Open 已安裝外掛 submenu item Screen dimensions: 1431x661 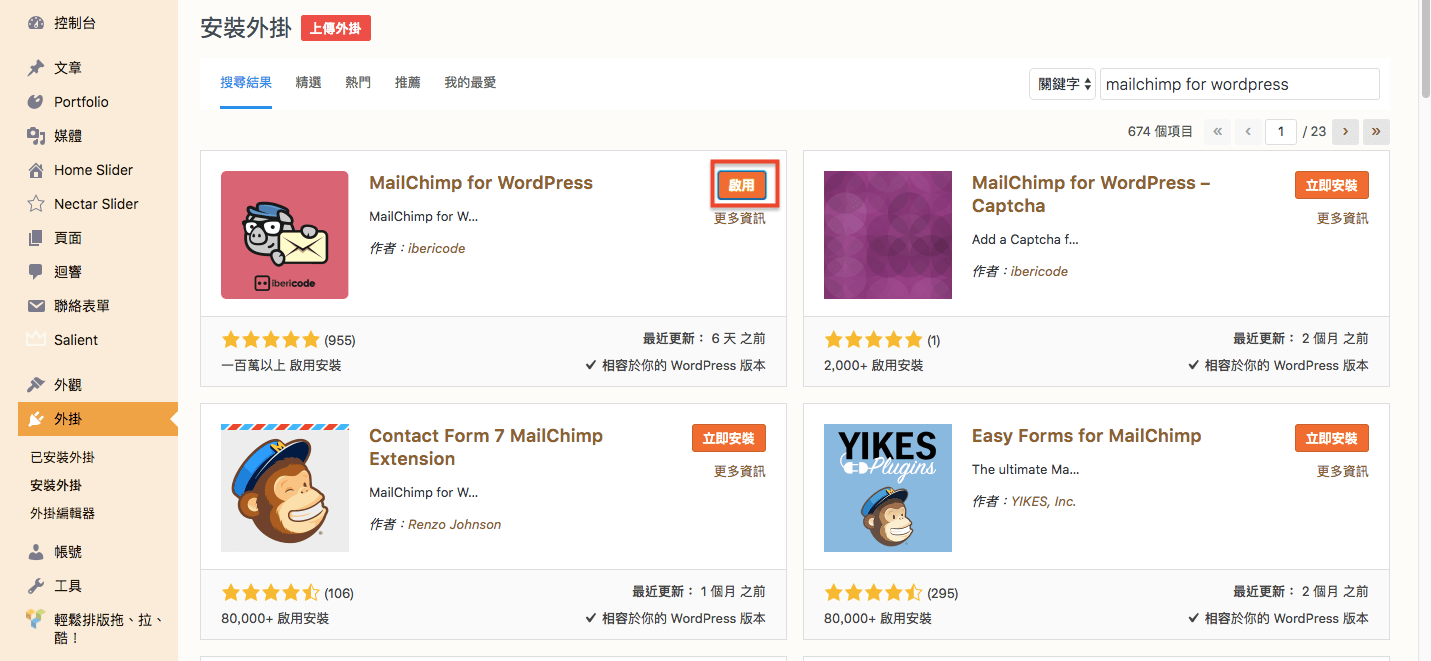pos(63,457)
